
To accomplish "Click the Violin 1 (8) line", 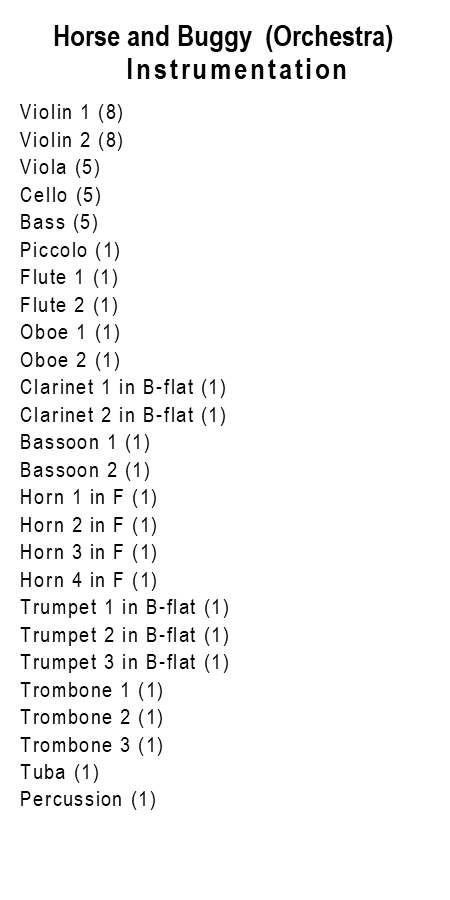I will click(72, 112).
